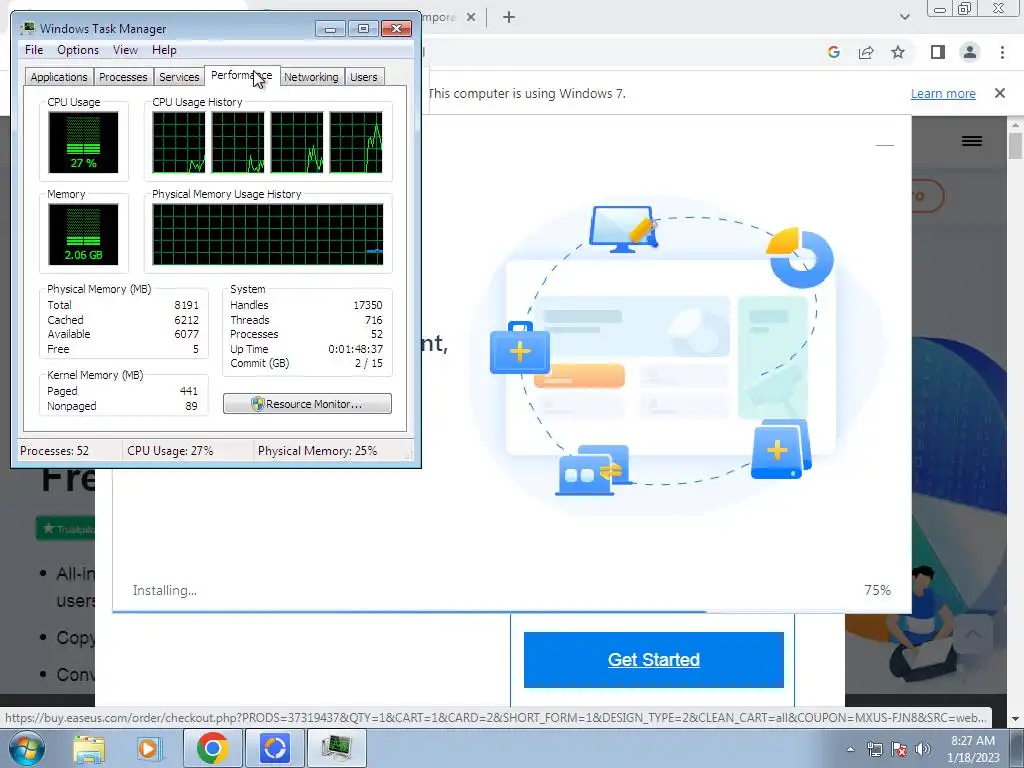This screenshot has width=1024, height=768.
Task: Switch to Chrome in the taskbar
Action: 212,748
